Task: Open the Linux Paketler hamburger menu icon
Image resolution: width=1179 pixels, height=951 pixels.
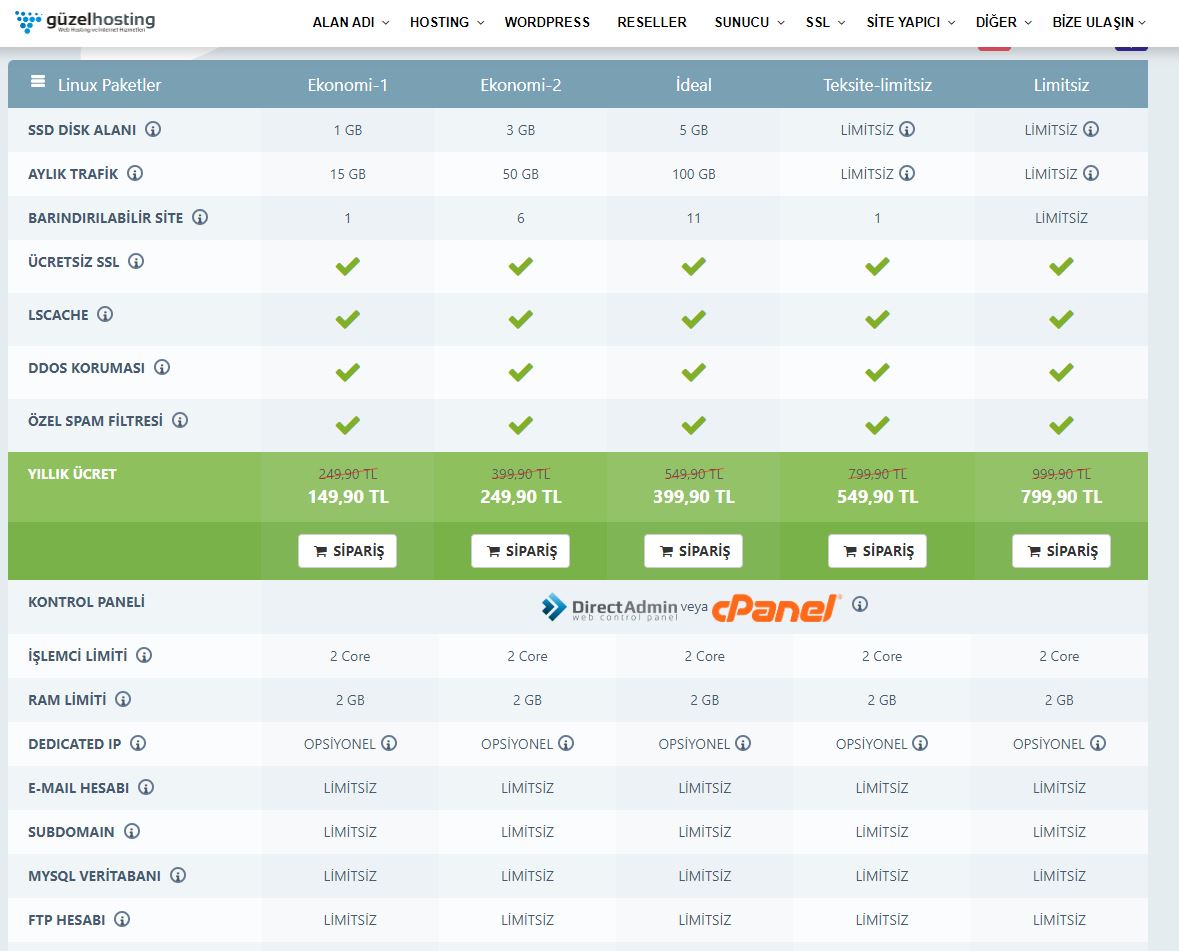Action: 37,84
